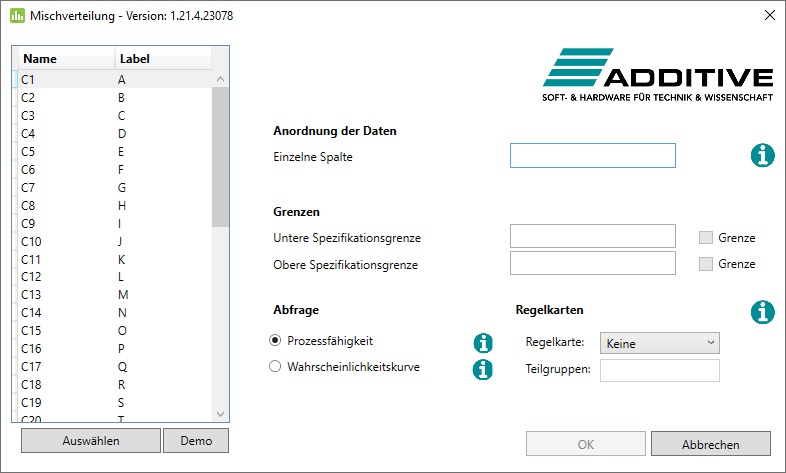Image resolution: width=786 pixels, height=473 pixels.
Task: Click the info icon beside Einzelne Spalte
Action: (762, 155)
